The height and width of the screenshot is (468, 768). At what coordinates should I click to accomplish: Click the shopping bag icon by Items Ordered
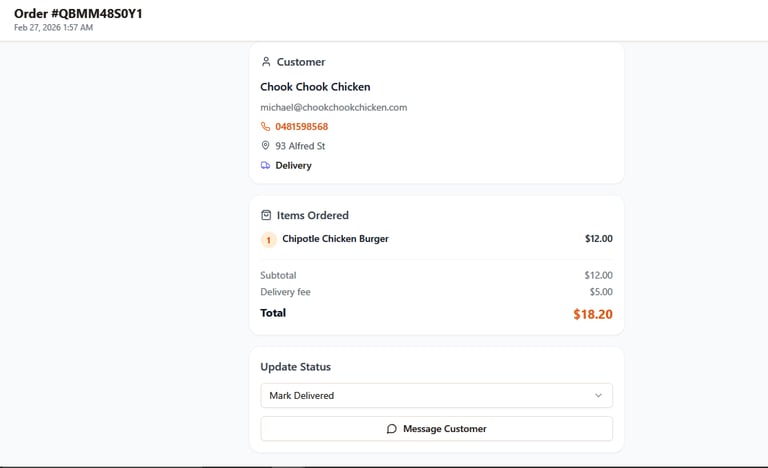click(266, 215)
